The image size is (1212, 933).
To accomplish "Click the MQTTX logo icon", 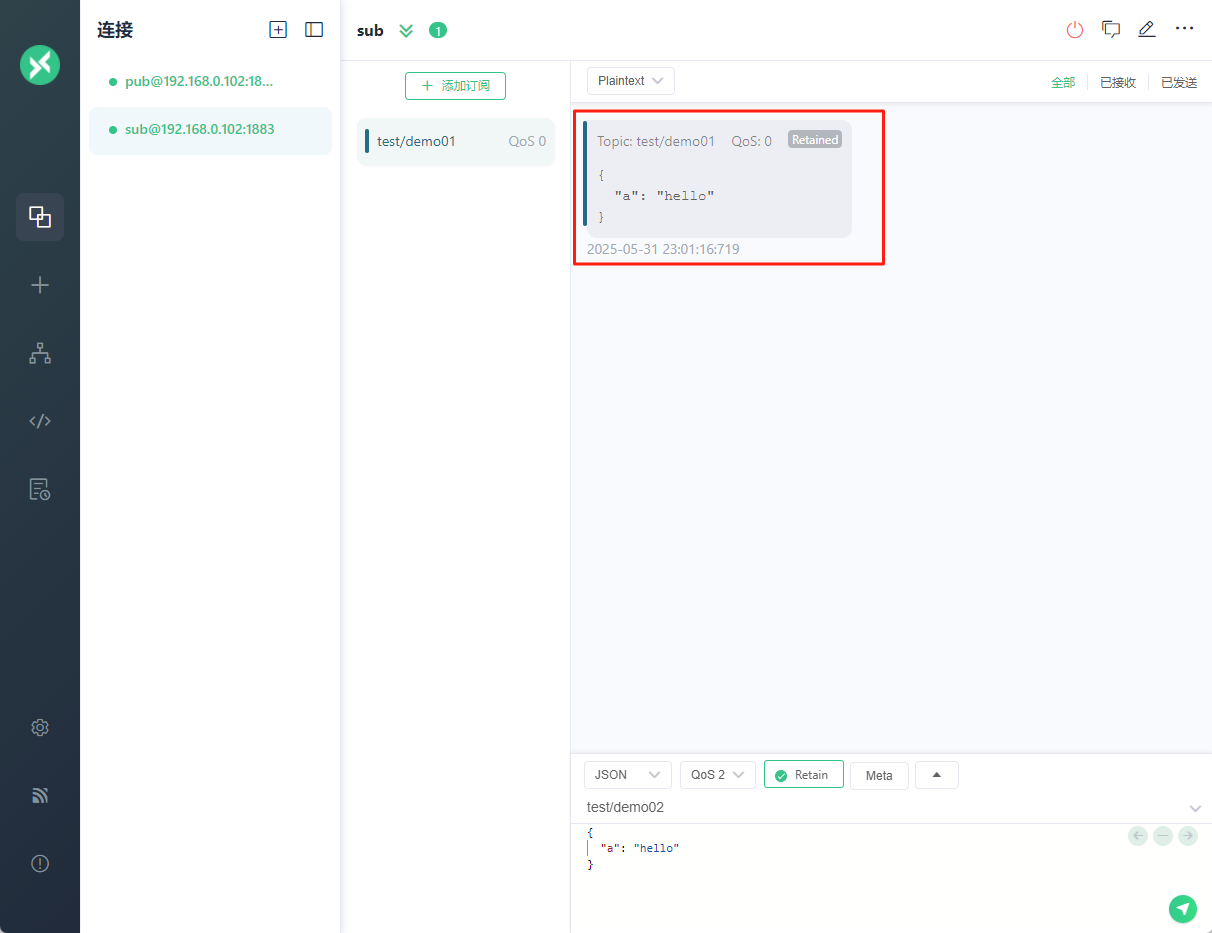I will pos(40,66).
